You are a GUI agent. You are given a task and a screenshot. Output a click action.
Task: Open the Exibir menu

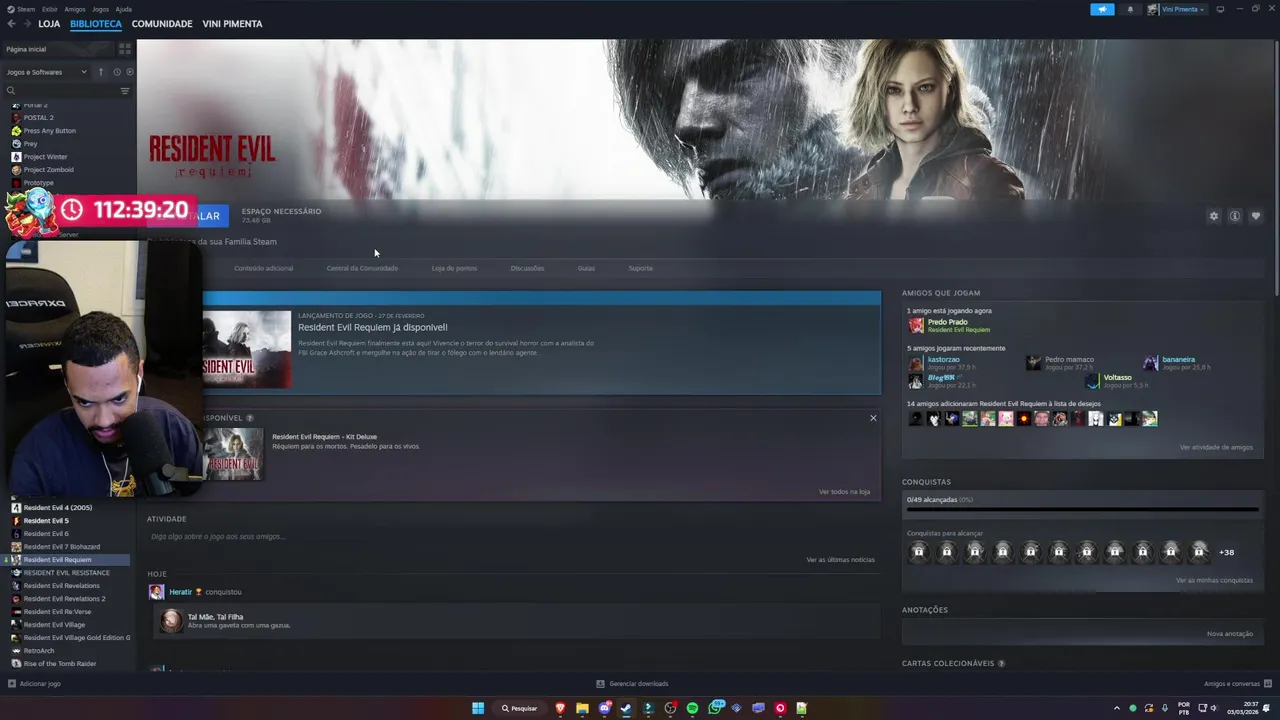(49, 9)
